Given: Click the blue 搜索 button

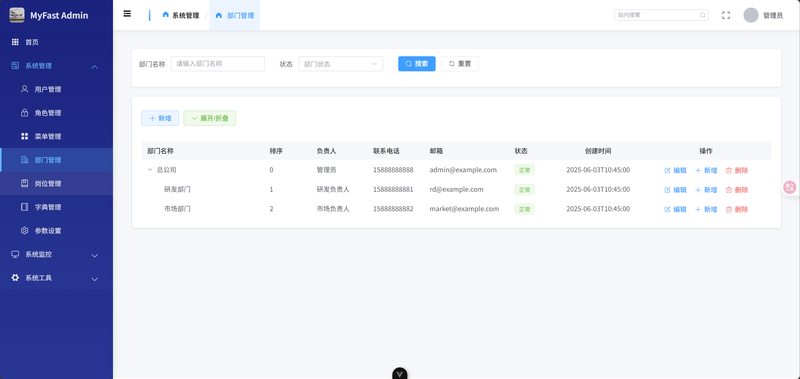Looking at the screenshot, I should [x=417, y=64].
